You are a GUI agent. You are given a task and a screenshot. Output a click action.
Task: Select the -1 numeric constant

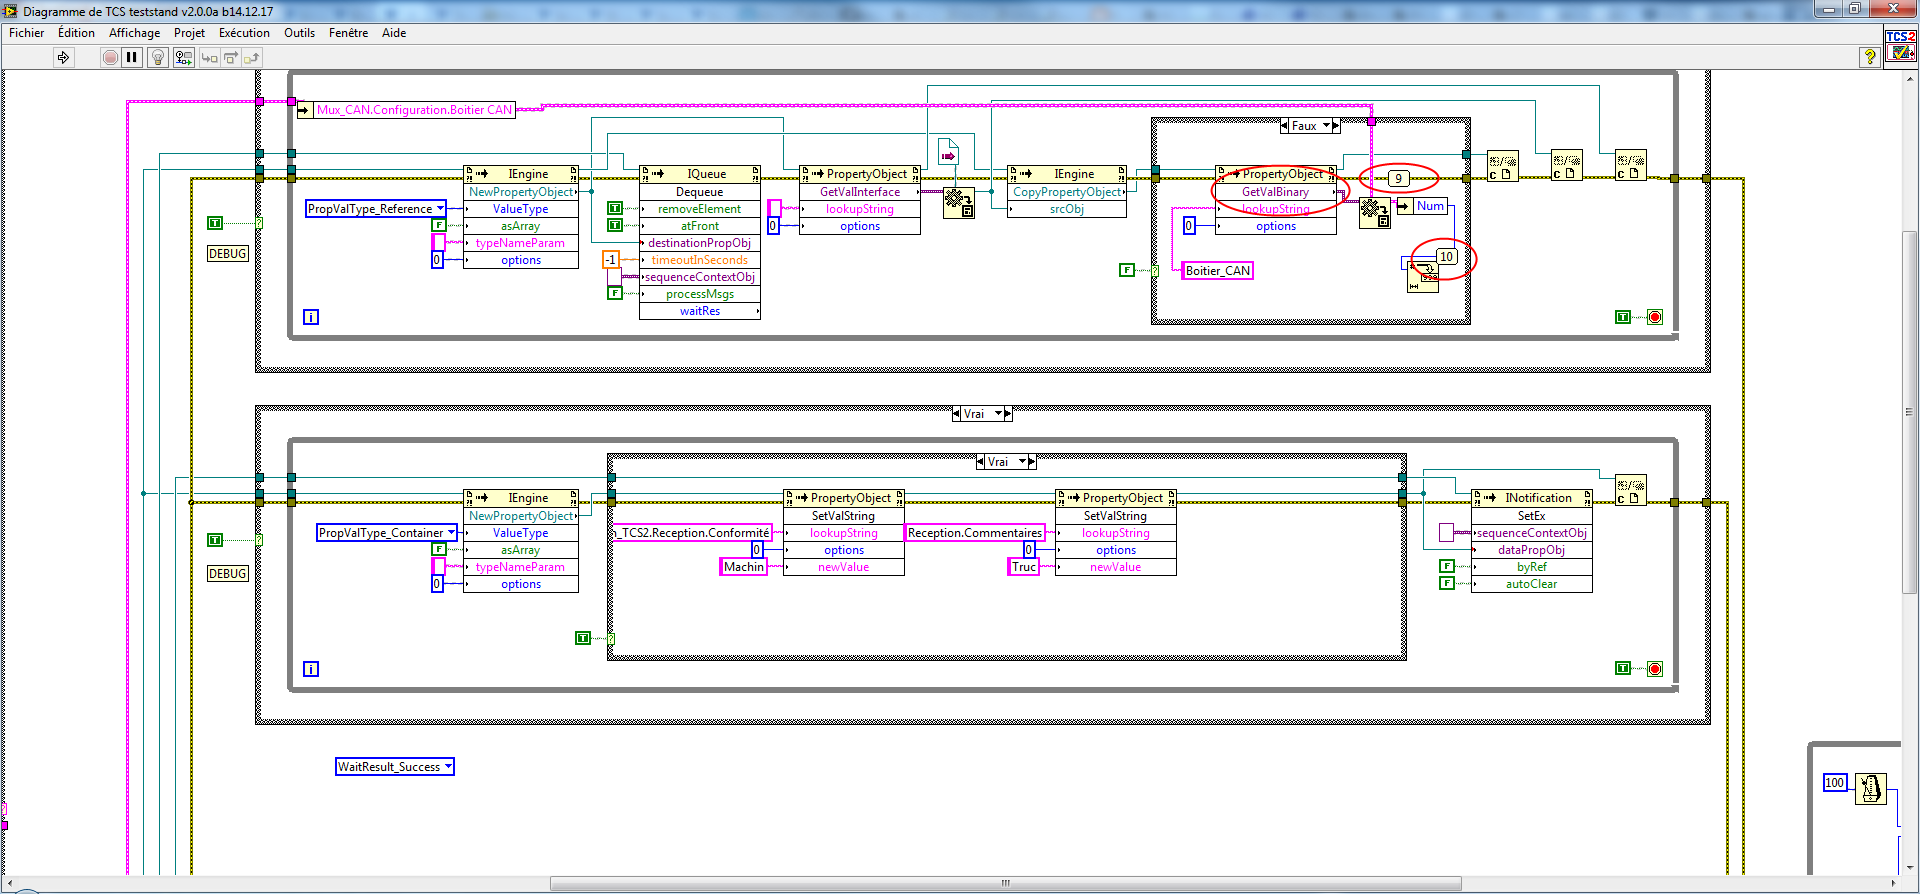point(610,259)
